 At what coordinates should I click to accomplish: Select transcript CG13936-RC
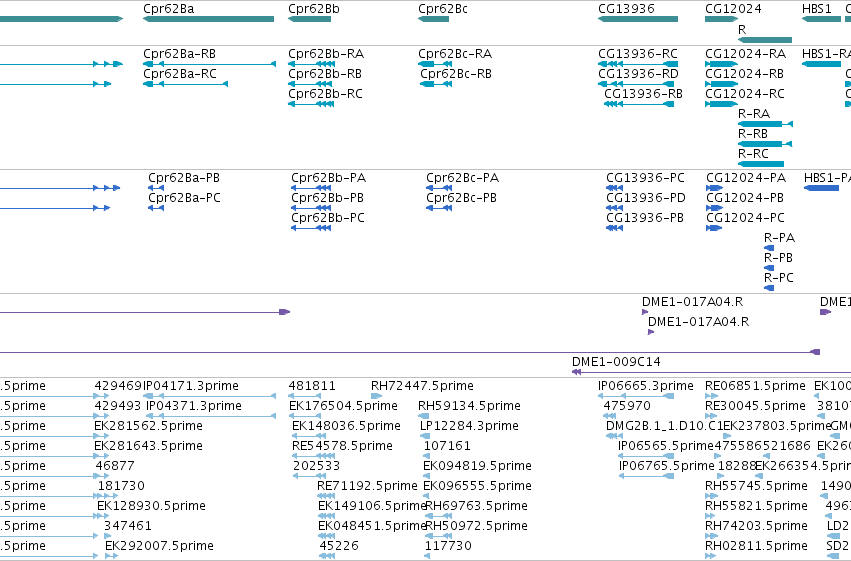(x=638, y=64)
